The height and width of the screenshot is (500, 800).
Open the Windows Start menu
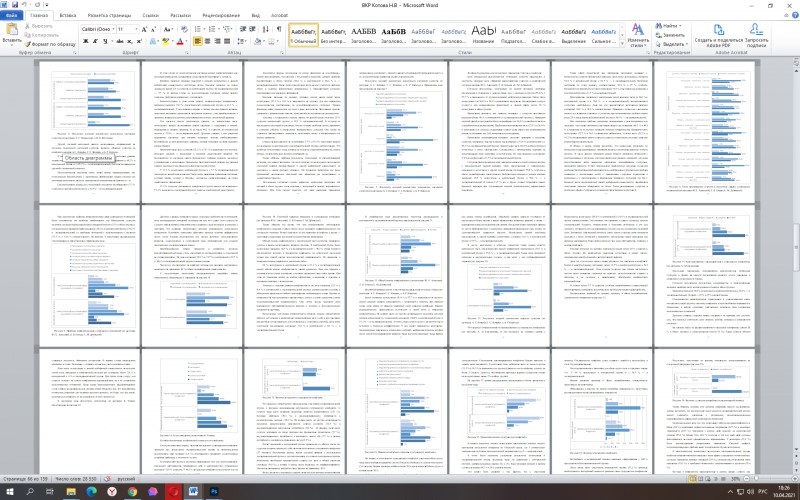[10, 492]
